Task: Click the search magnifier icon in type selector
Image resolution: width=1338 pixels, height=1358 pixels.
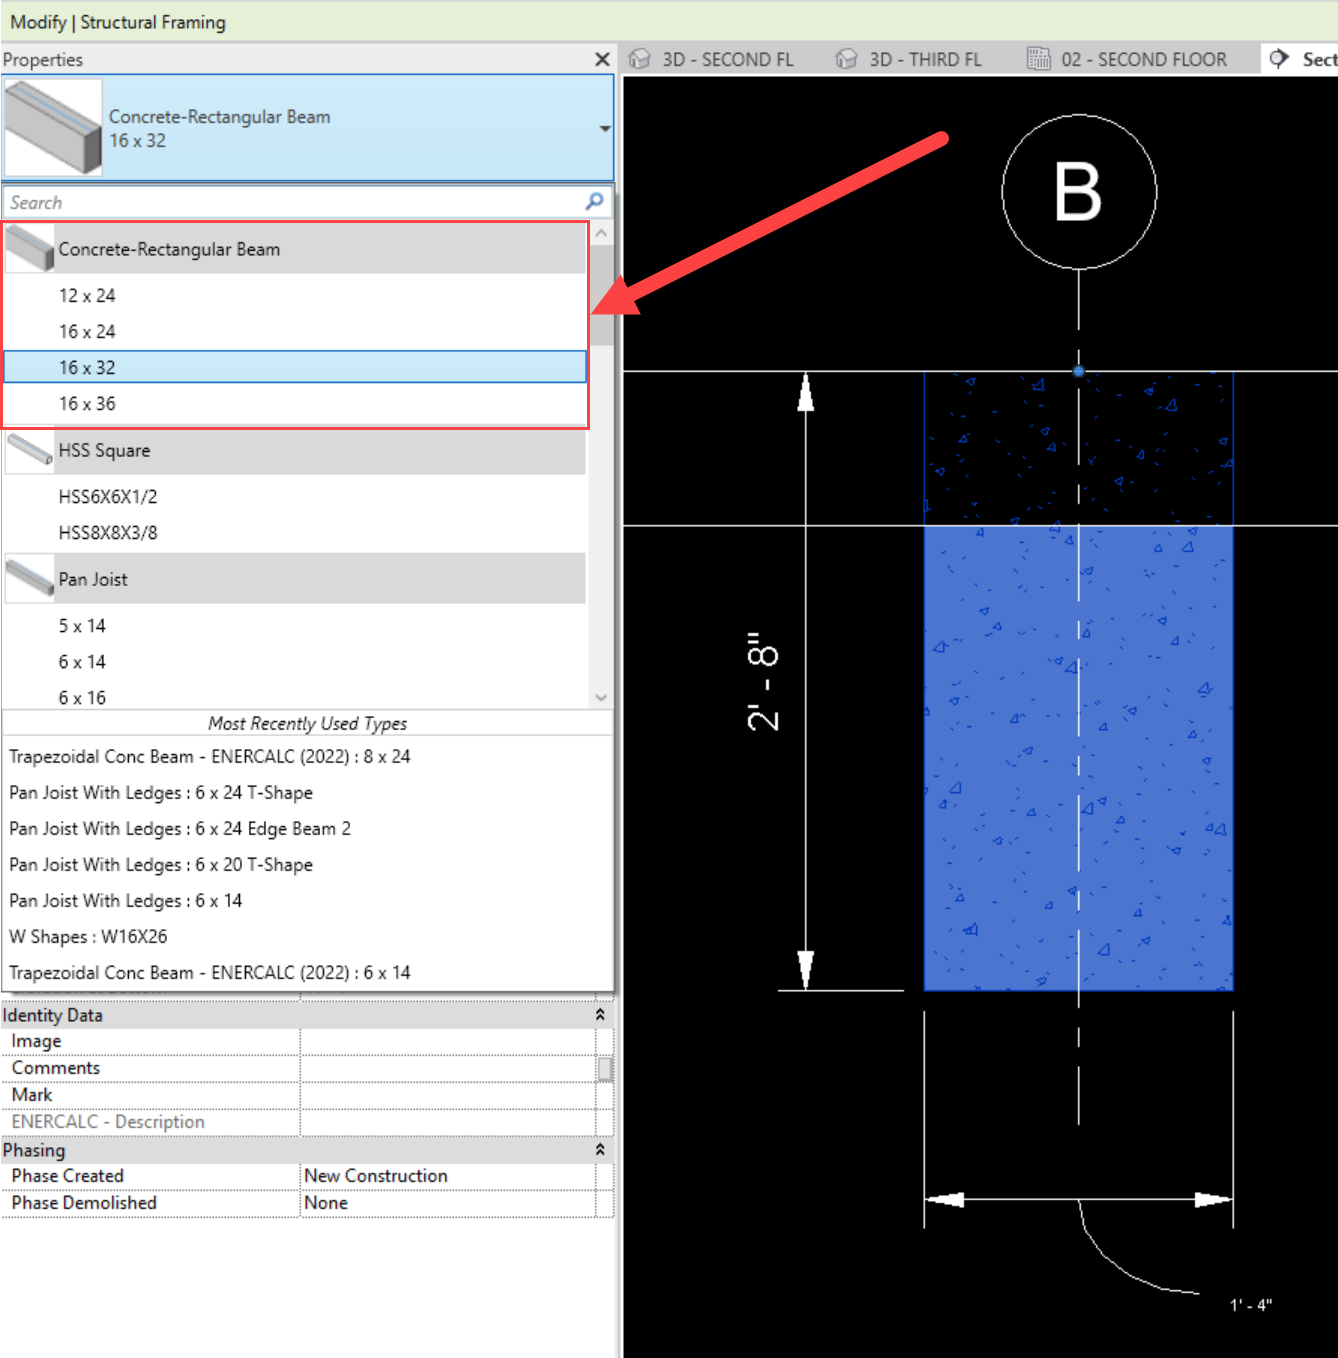Action: pyautogui.click(x=595, y=202)
